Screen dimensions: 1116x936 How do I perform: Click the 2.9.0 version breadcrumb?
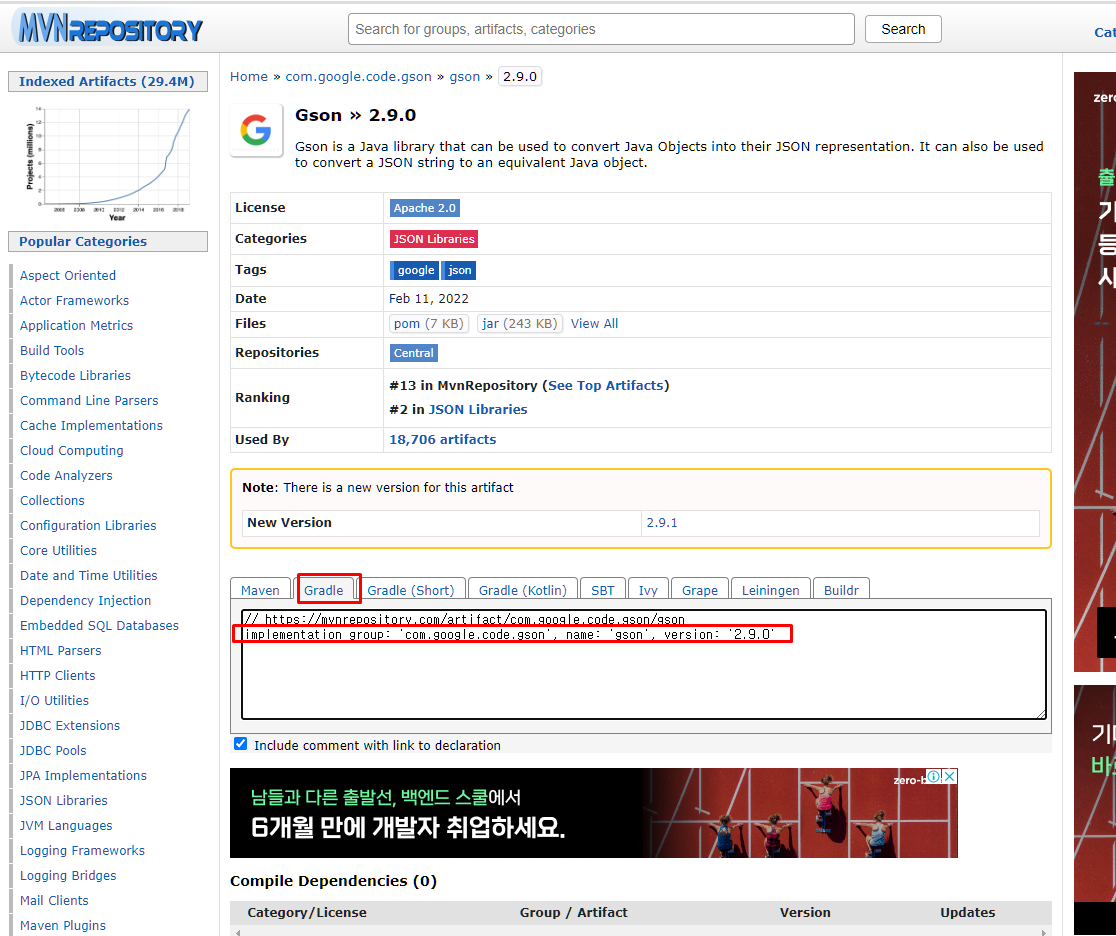tap(520, 76)
